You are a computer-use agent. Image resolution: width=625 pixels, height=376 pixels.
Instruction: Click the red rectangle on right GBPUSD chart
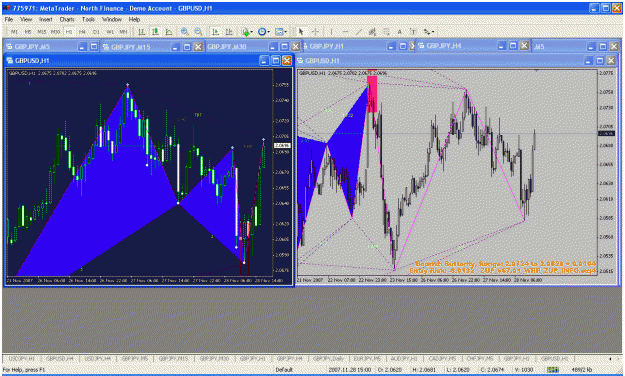372,94
